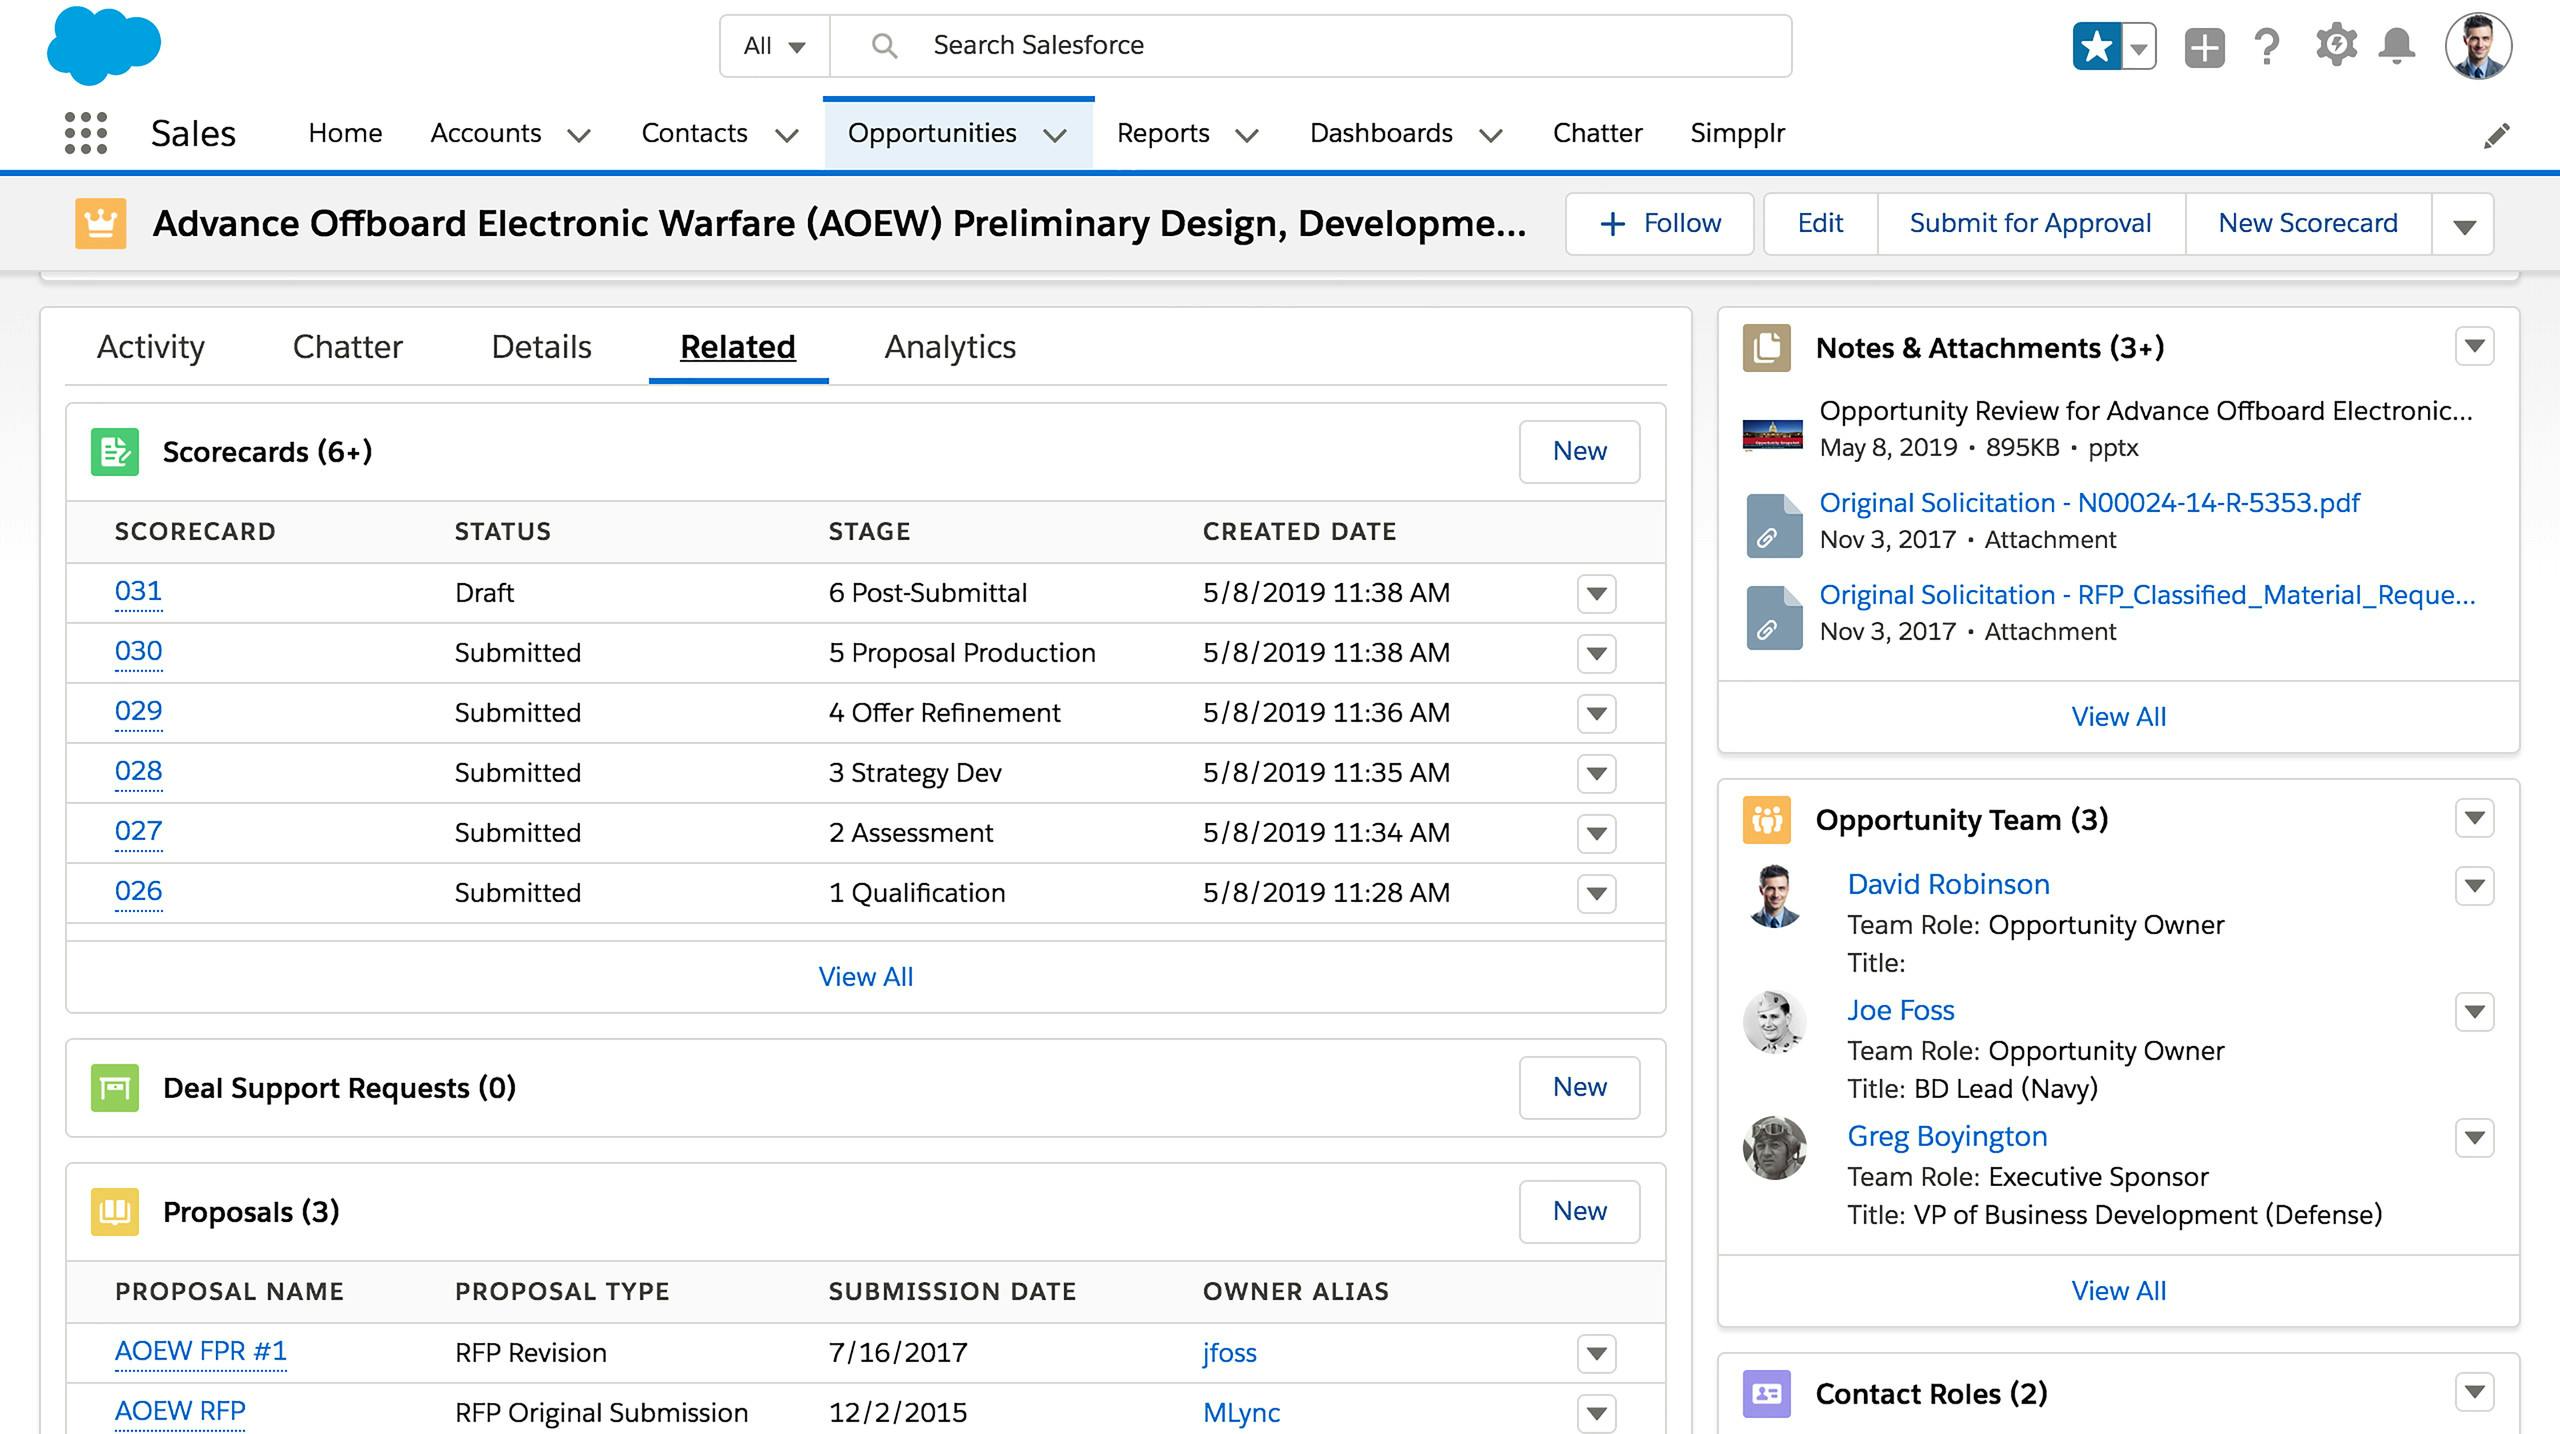Viewport: 2560px width, 1434px height.
Task: Open row menu for scorecard 028
Action: point(1597,774)
